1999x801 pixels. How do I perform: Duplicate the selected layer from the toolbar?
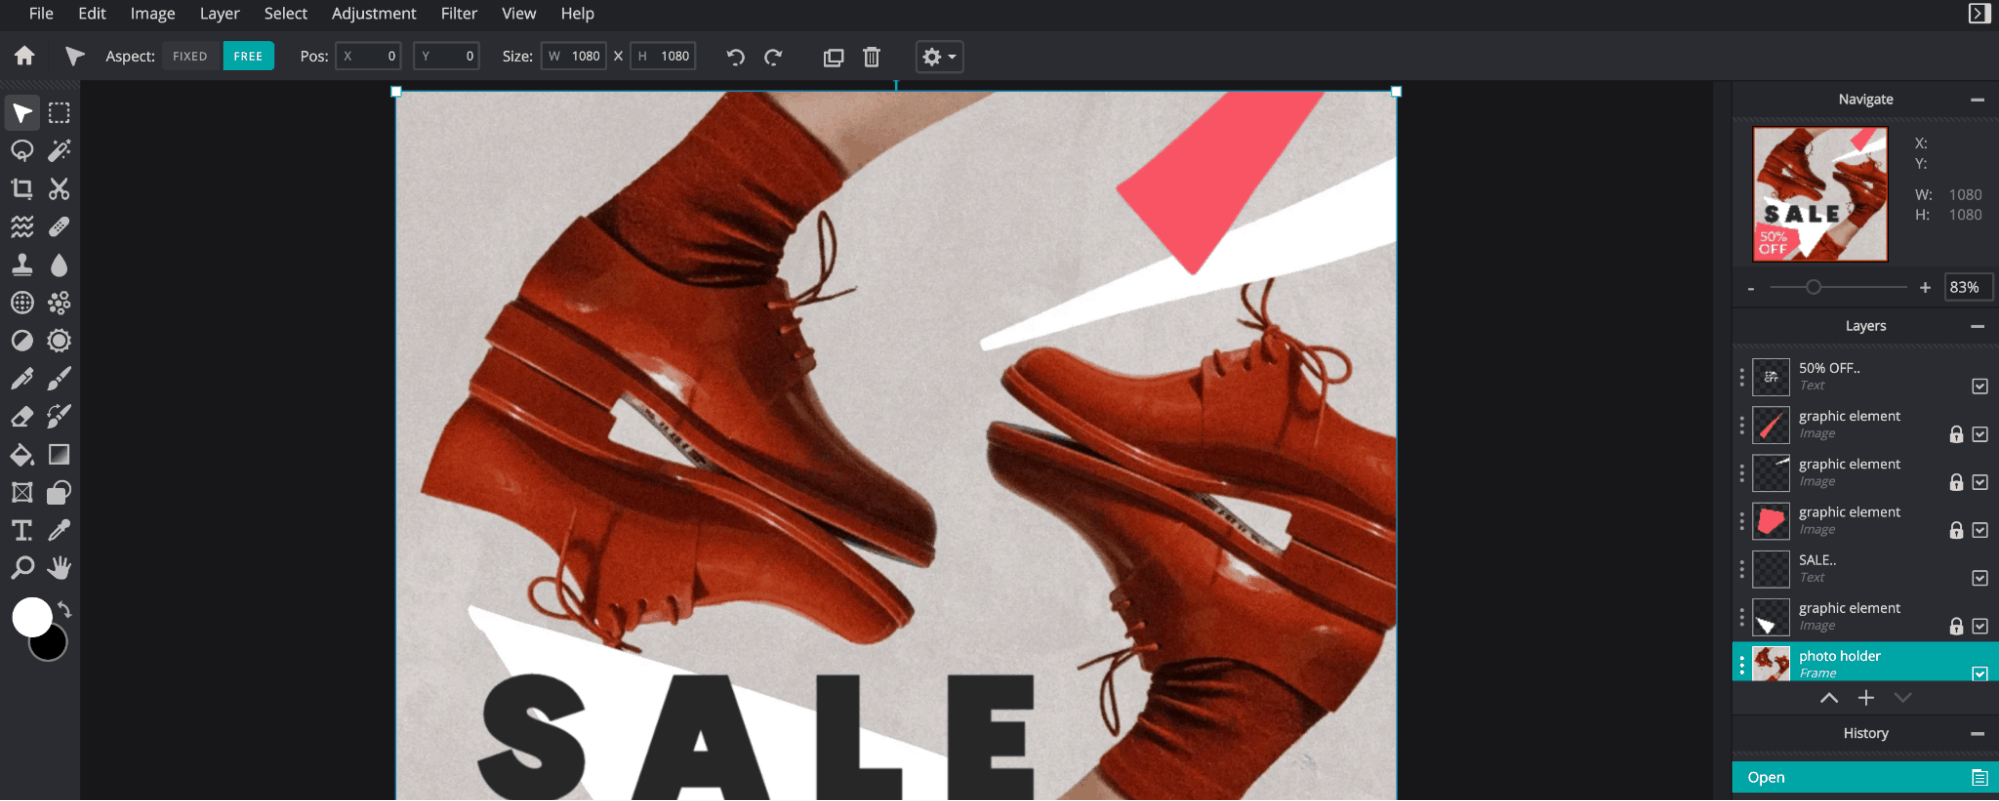pos(833,57)
